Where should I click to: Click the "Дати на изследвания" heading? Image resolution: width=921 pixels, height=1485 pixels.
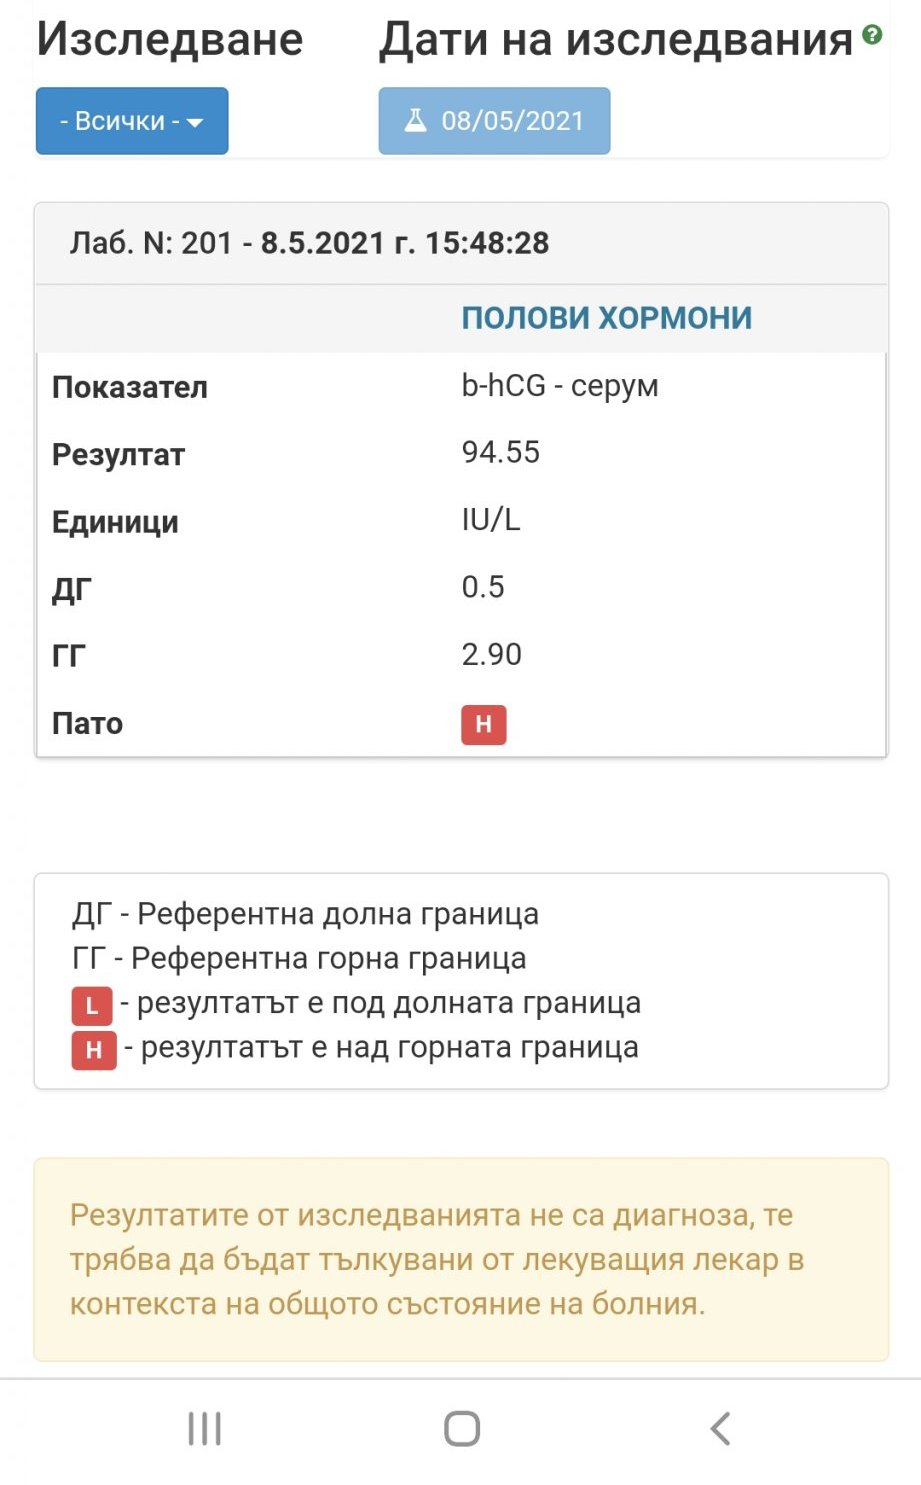click(616, 40)
